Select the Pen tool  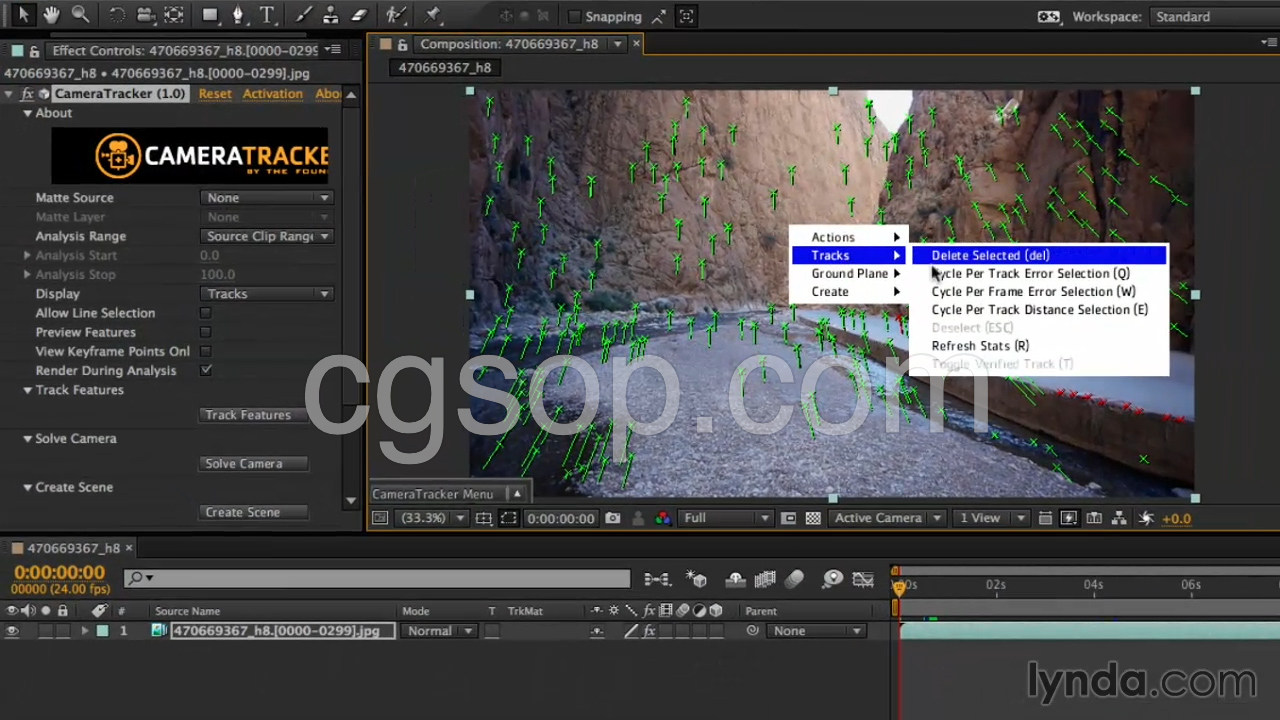coord(238,16)
